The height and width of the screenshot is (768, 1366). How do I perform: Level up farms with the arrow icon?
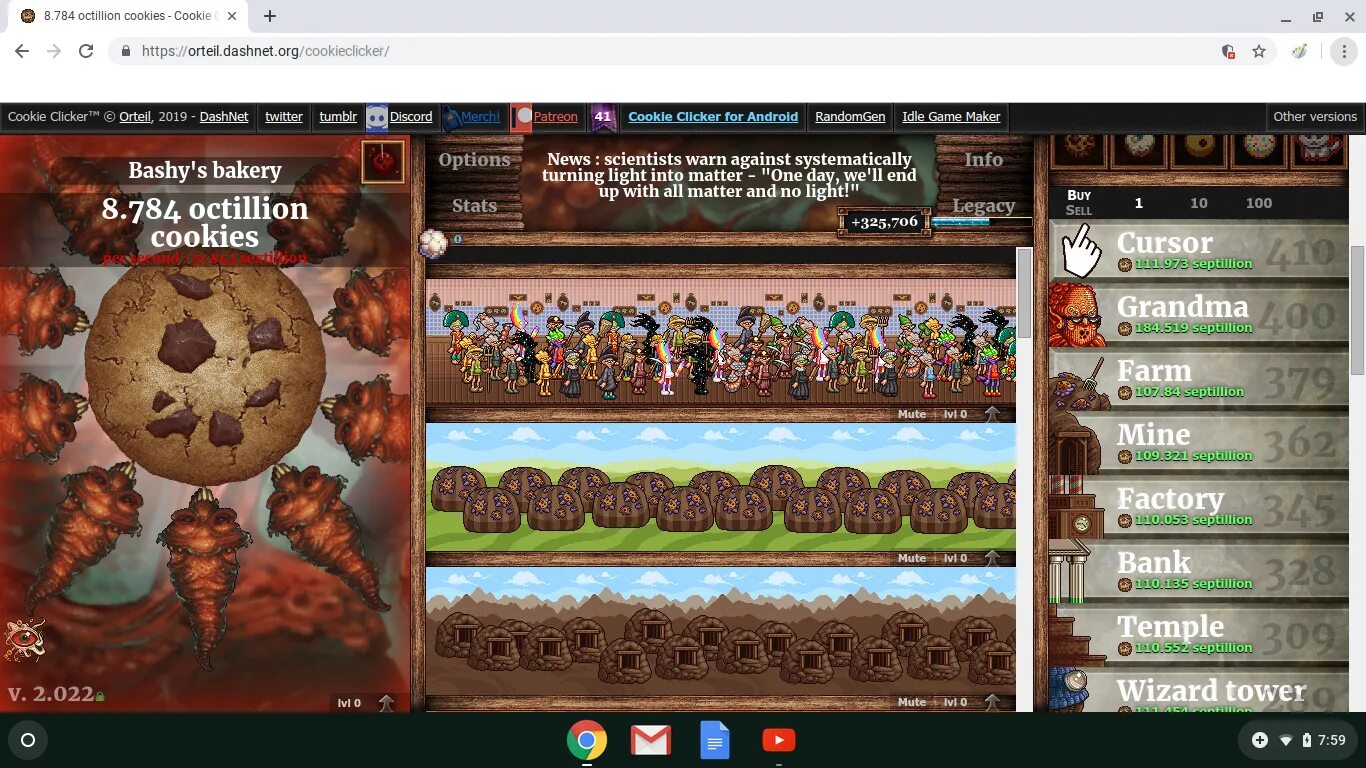coord(992,558)
